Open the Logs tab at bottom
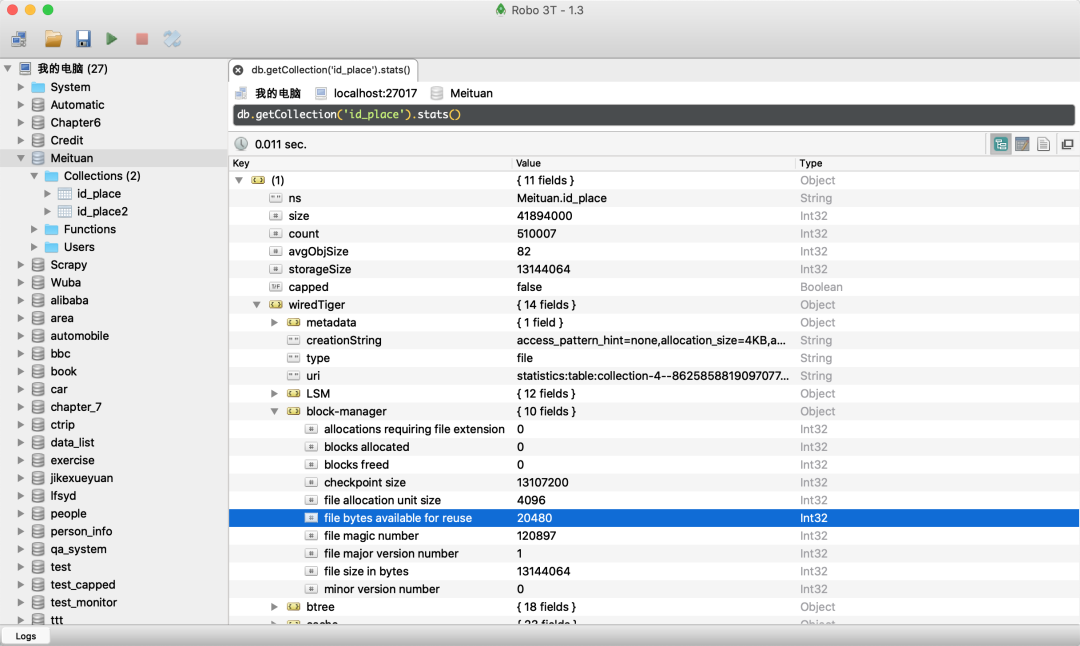Viewport: 1080px width, 646px height. (x=26, y=636)
